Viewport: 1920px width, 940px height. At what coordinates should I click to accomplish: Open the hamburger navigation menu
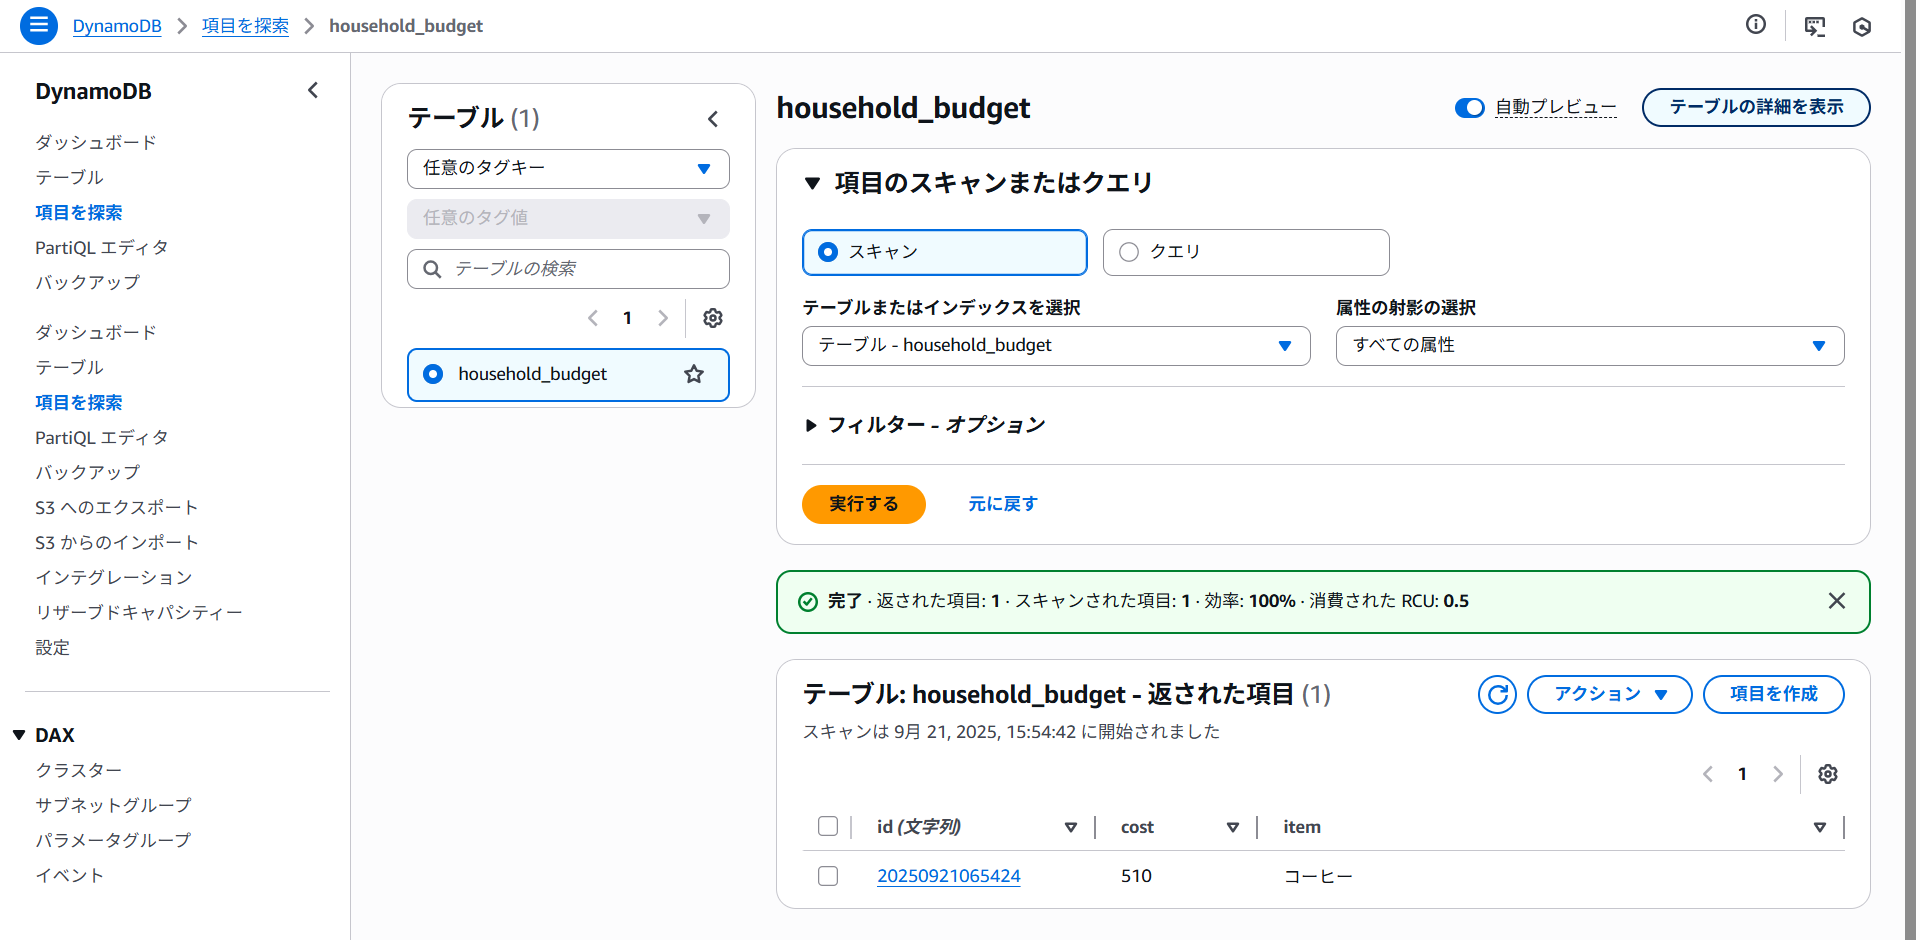point(38,25)
